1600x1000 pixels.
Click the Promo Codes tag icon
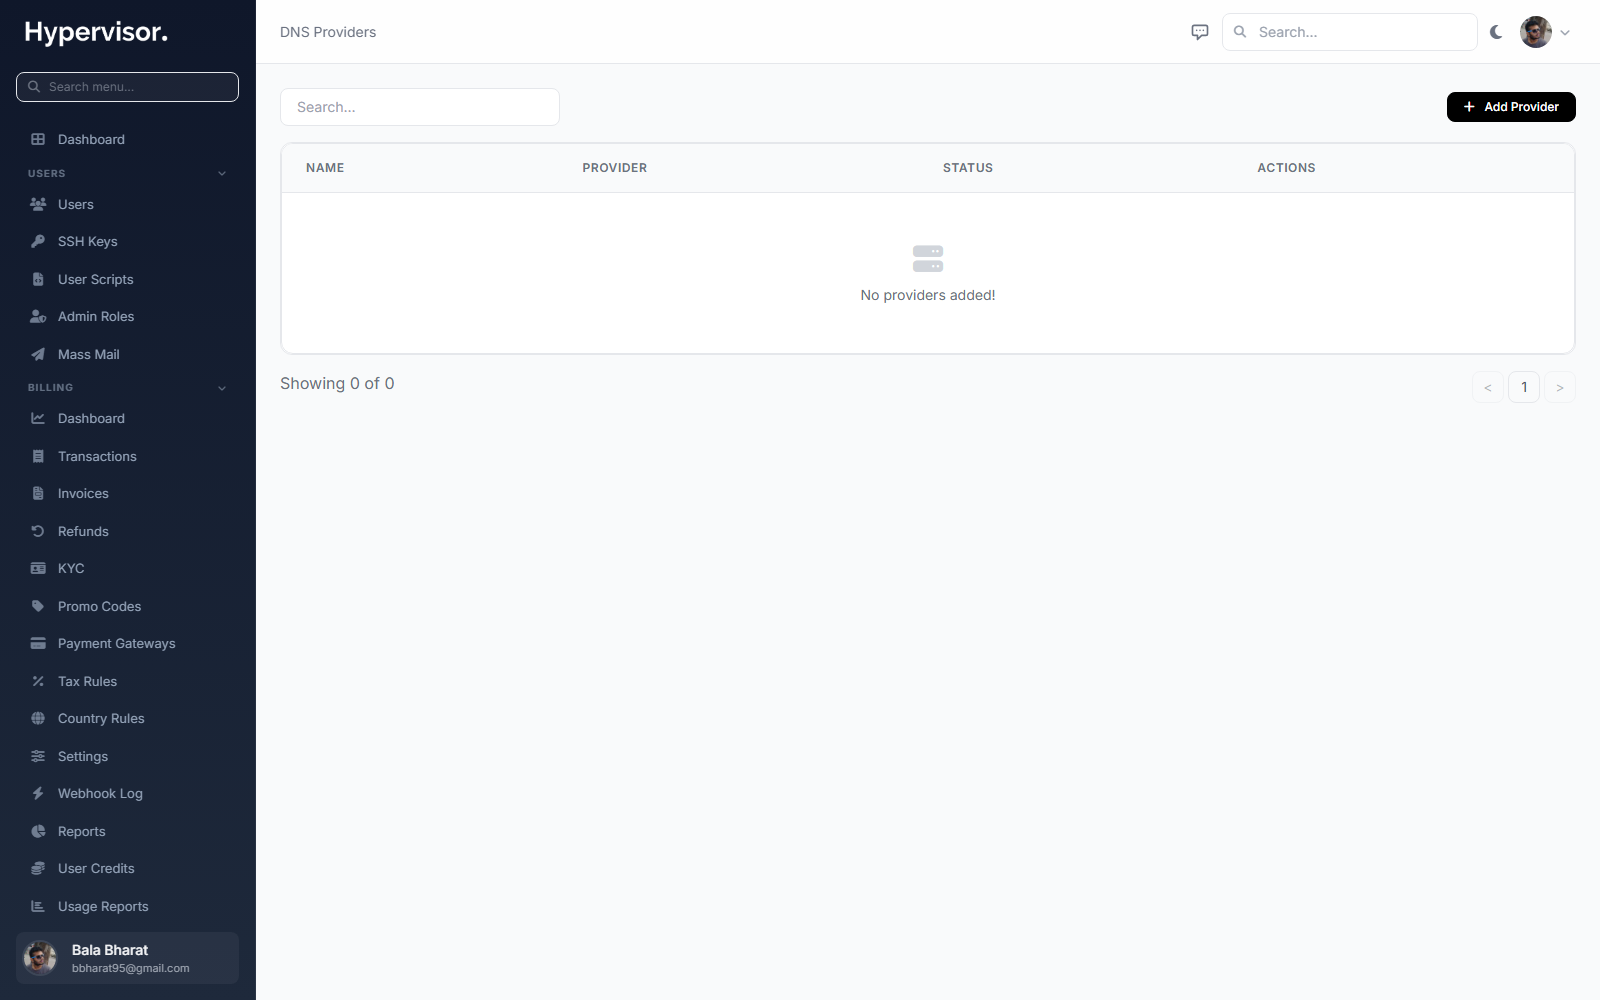click(38, 606)
